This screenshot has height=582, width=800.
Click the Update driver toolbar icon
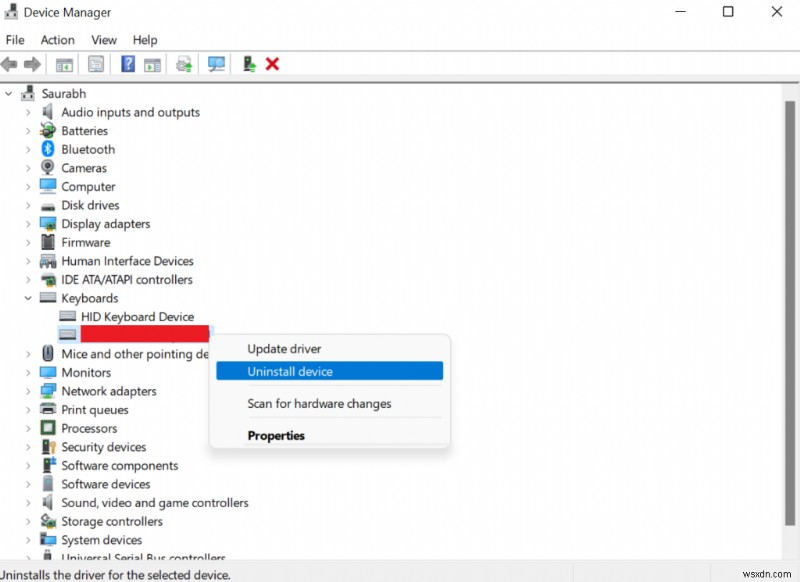tap(184, 64)
